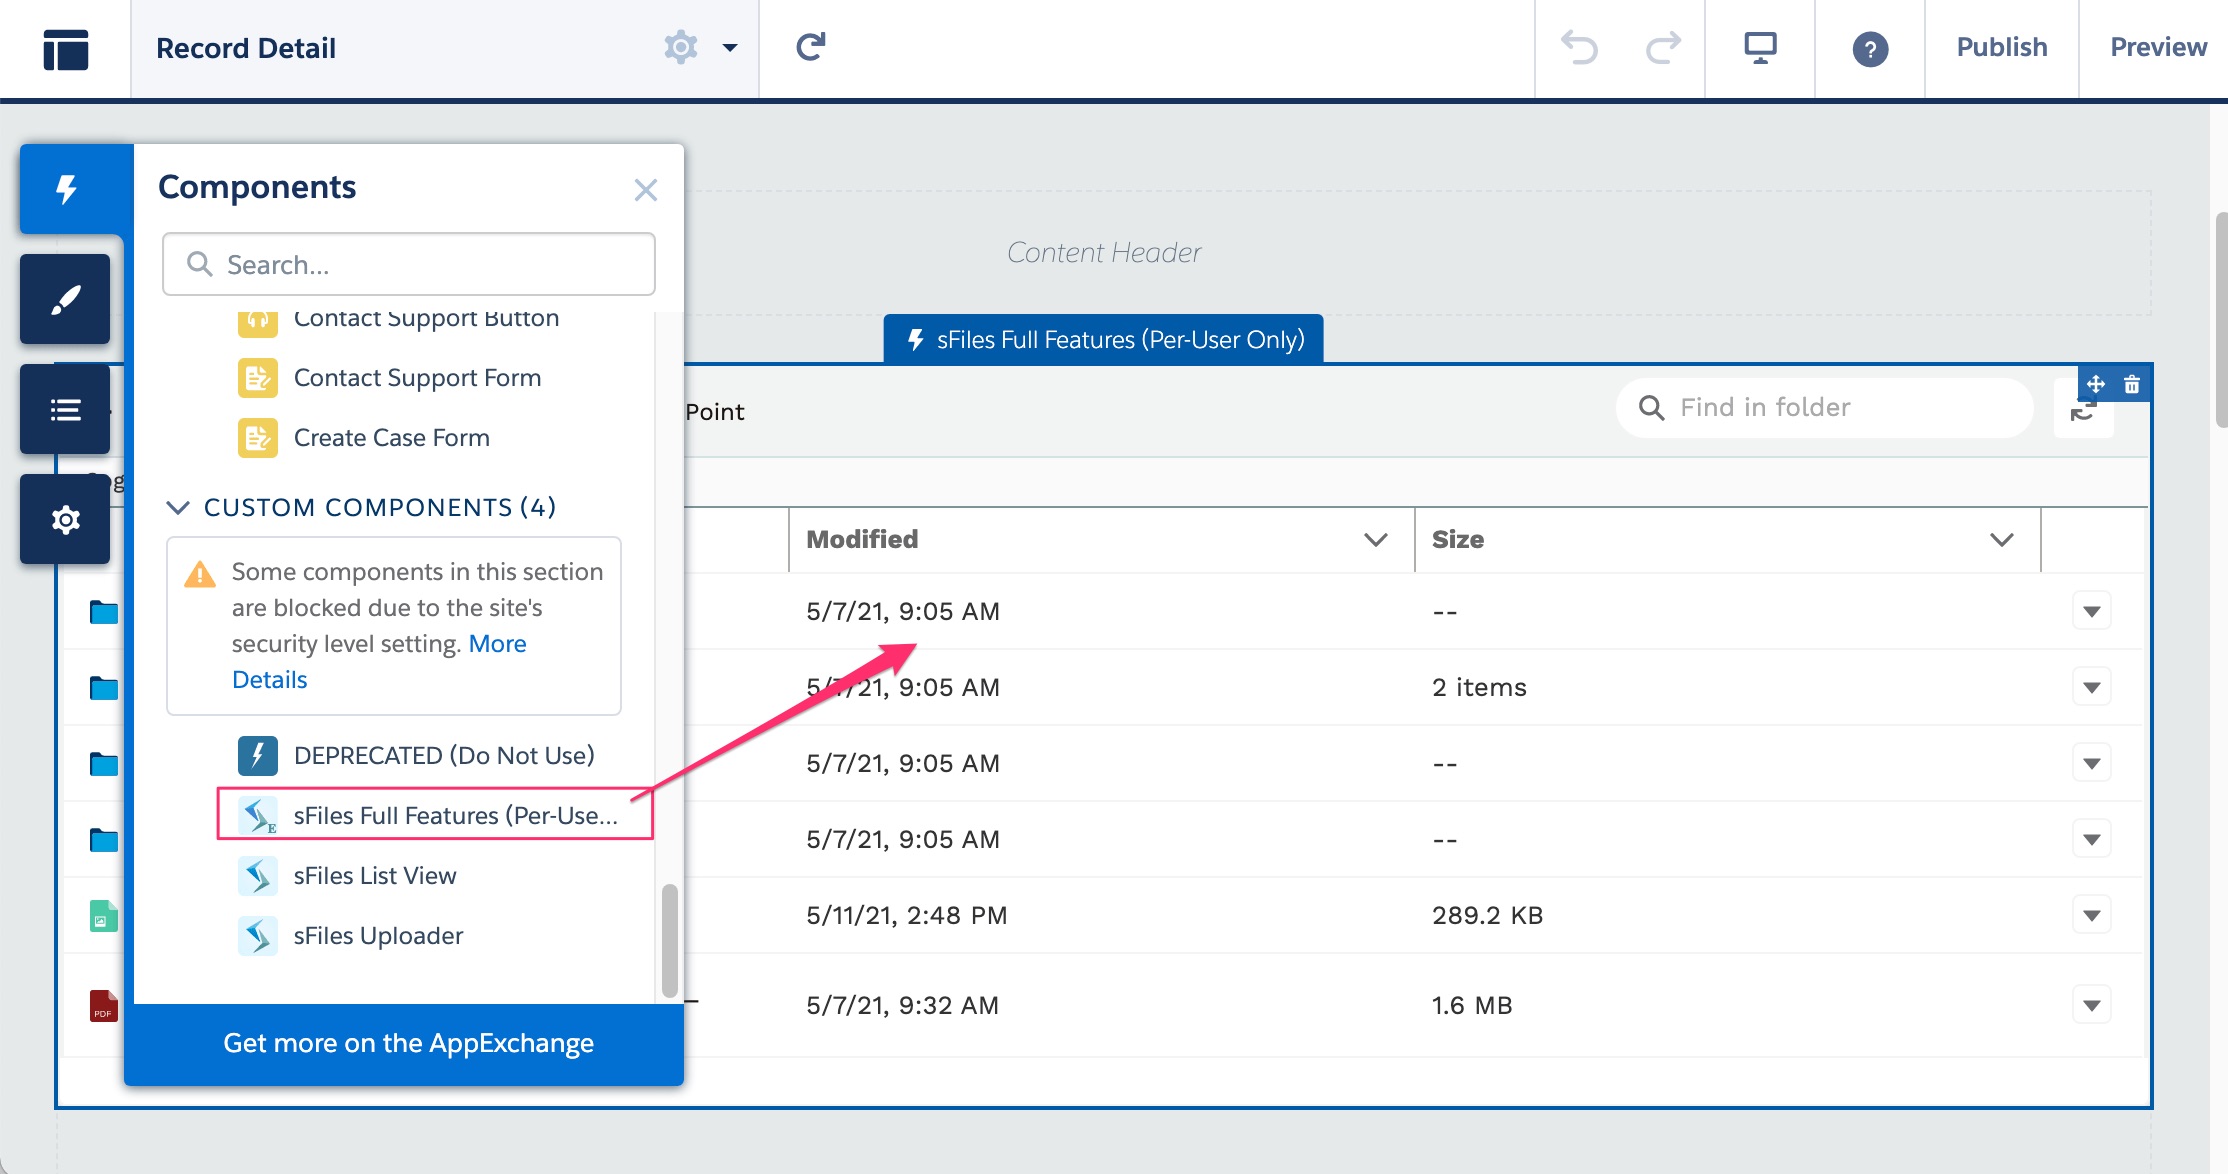
Task: Click the DEPRECATED component lightning icon
Action: [258, 756]
